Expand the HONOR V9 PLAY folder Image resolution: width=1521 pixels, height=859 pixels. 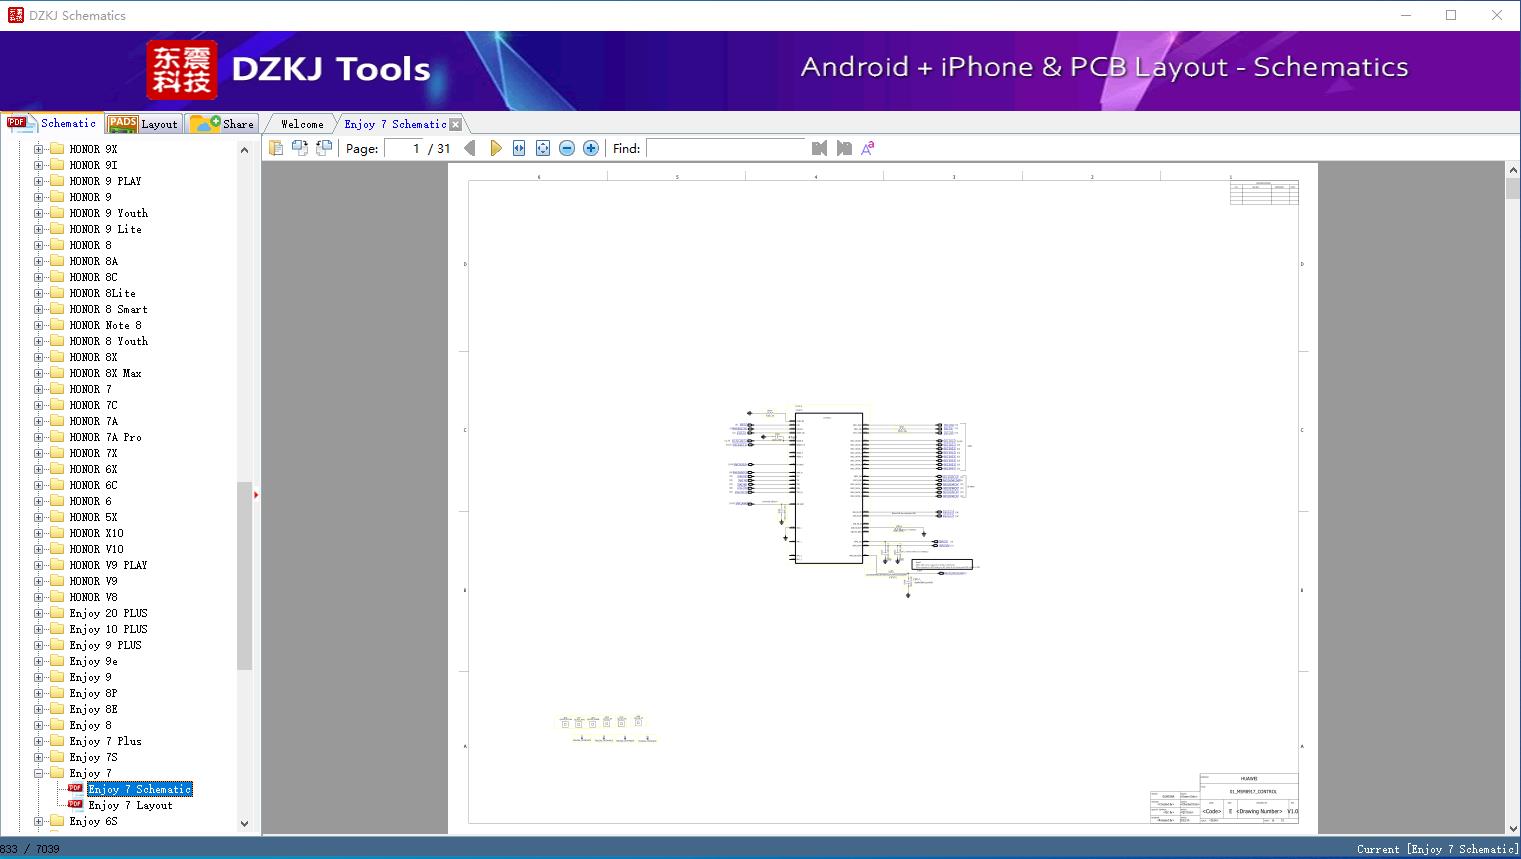(x=39, y=565)
